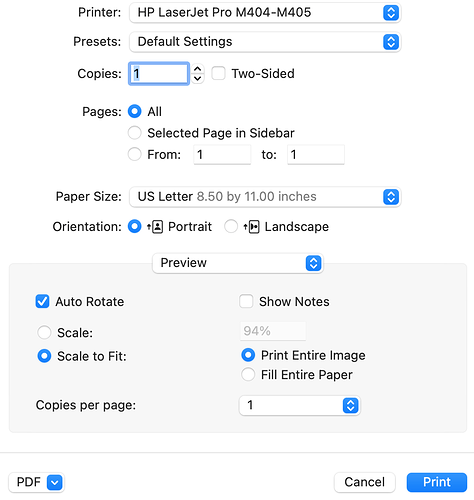Choose the Scale radio button

click(44, 332)
